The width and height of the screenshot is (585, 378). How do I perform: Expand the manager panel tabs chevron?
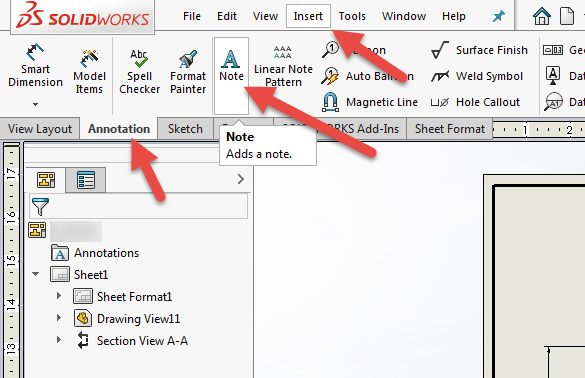[x=241, y=179]
